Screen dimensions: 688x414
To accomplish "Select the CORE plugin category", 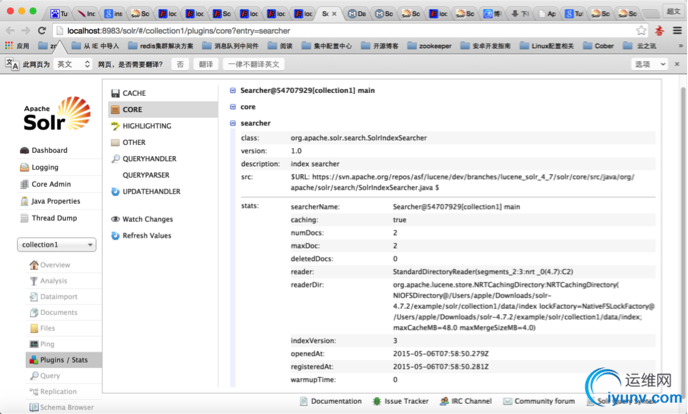I will (162, 109).
